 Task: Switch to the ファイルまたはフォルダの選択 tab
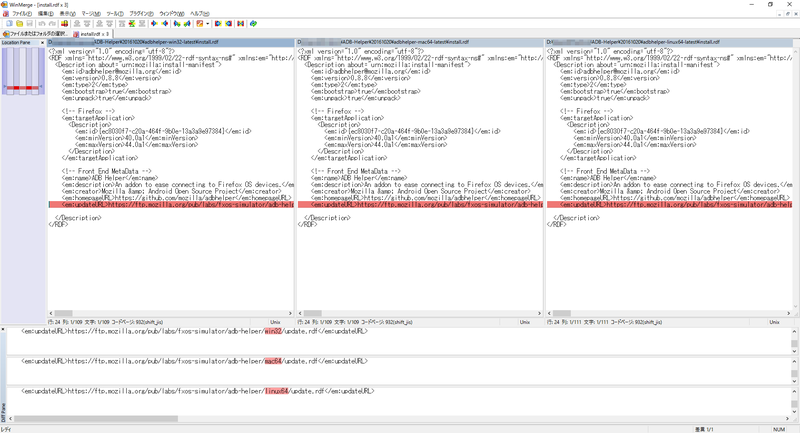(35, 34)
